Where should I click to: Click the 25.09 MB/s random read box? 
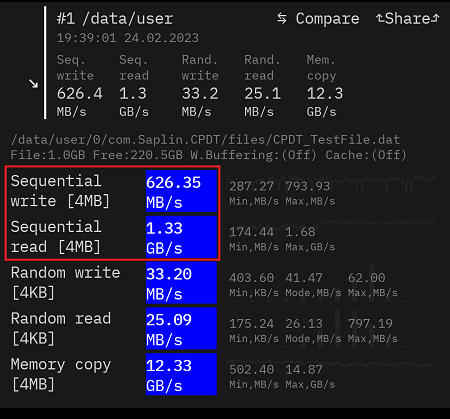[181, 328]
